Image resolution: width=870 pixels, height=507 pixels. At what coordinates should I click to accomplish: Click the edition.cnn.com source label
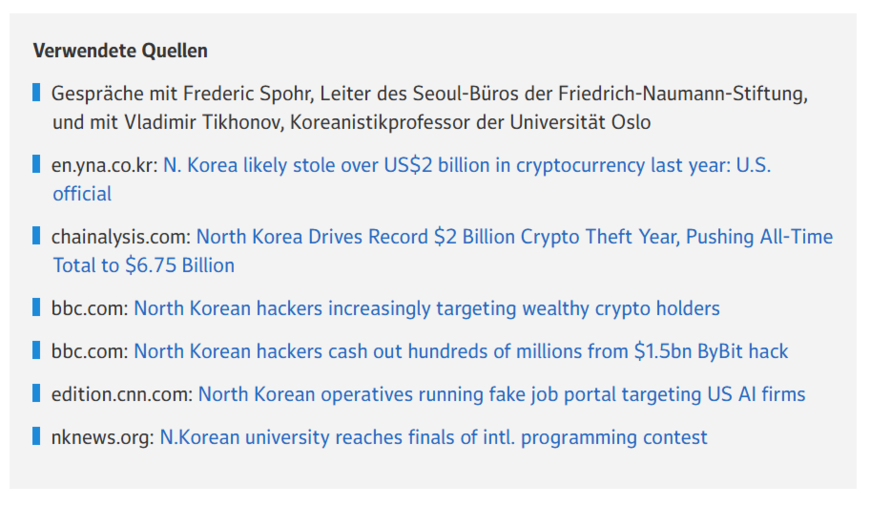122,394
